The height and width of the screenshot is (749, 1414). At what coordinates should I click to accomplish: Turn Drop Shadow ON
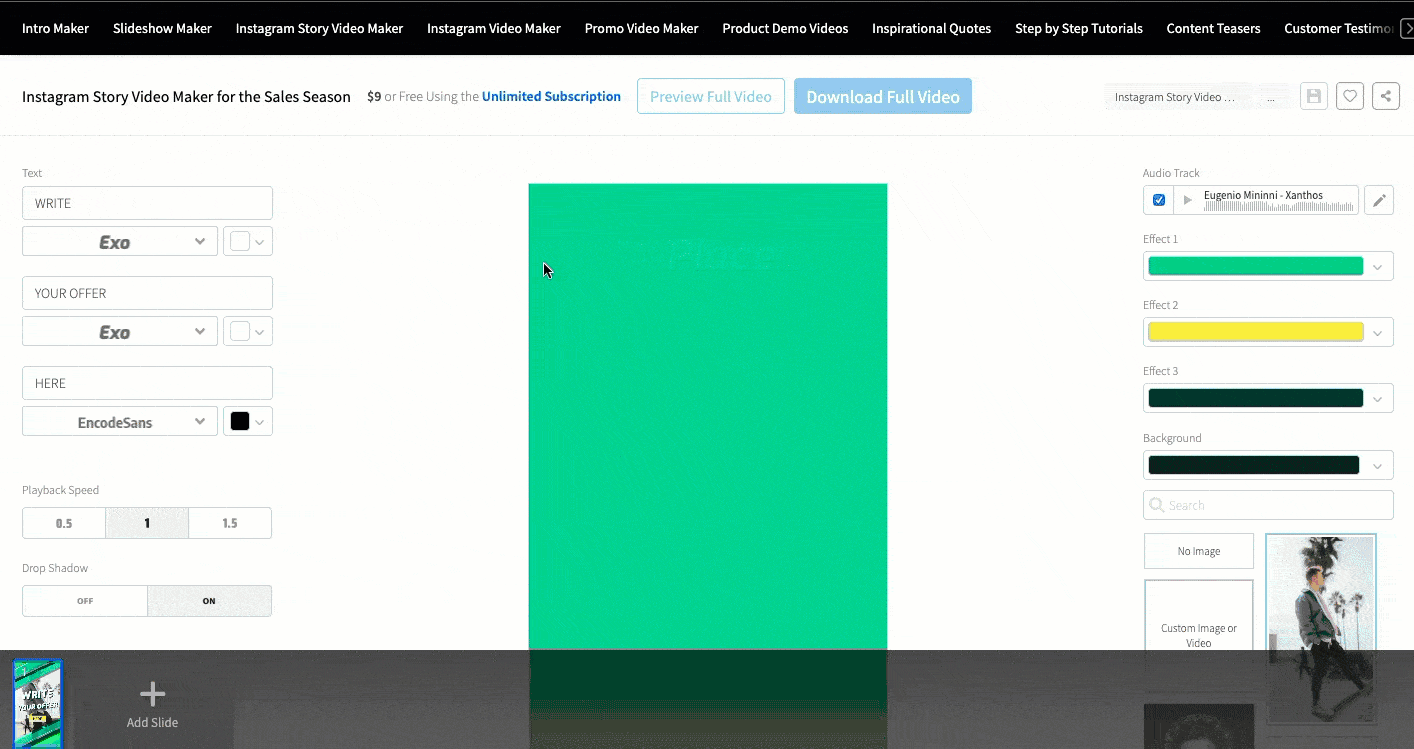click(209, 601)
